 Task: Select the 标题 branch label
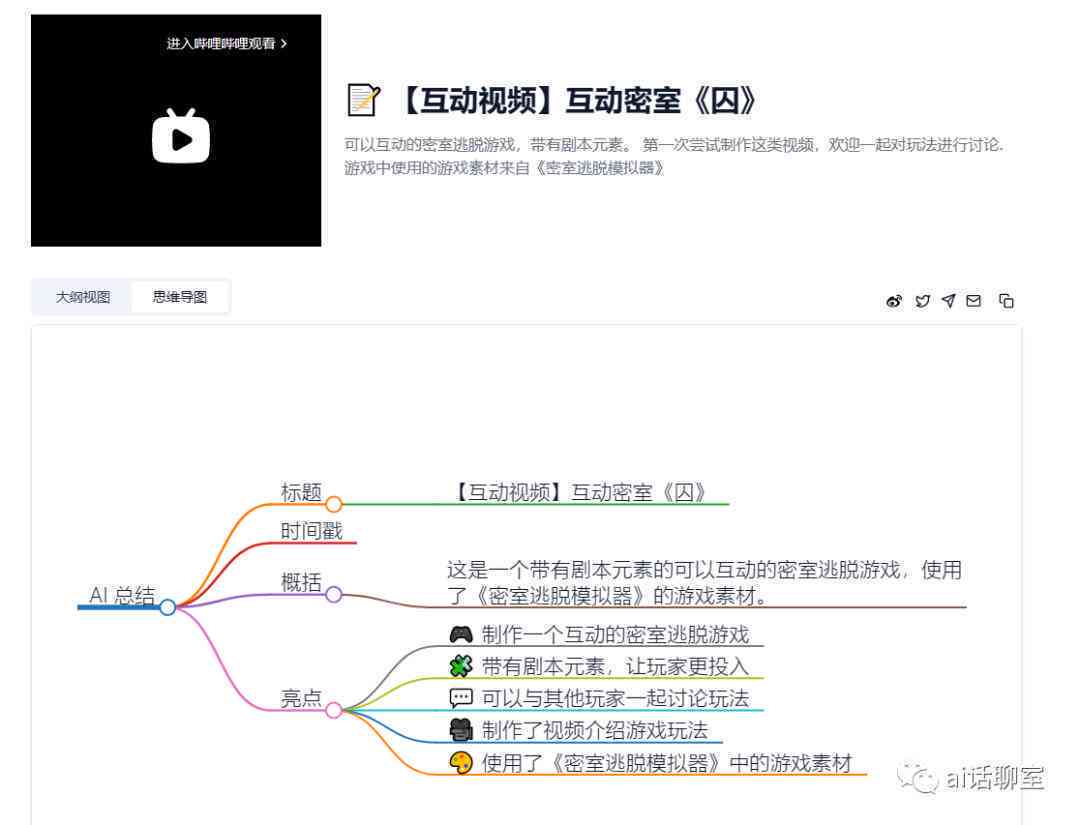(301, 492)
